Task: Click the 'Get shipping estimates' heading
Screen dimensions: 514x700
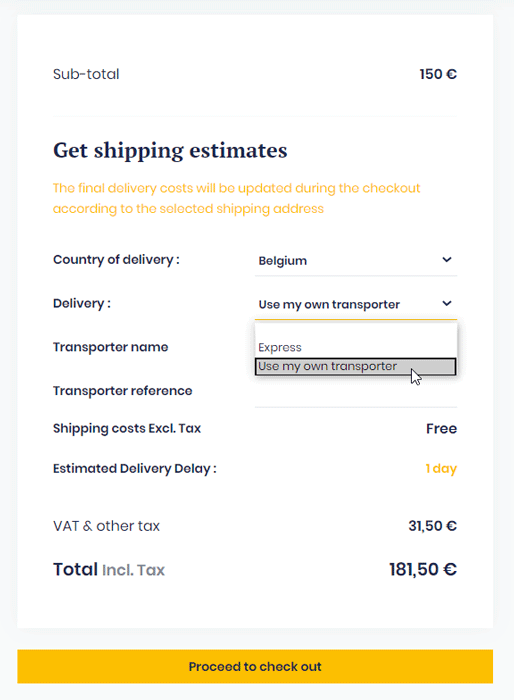Action: click(170, 150)
